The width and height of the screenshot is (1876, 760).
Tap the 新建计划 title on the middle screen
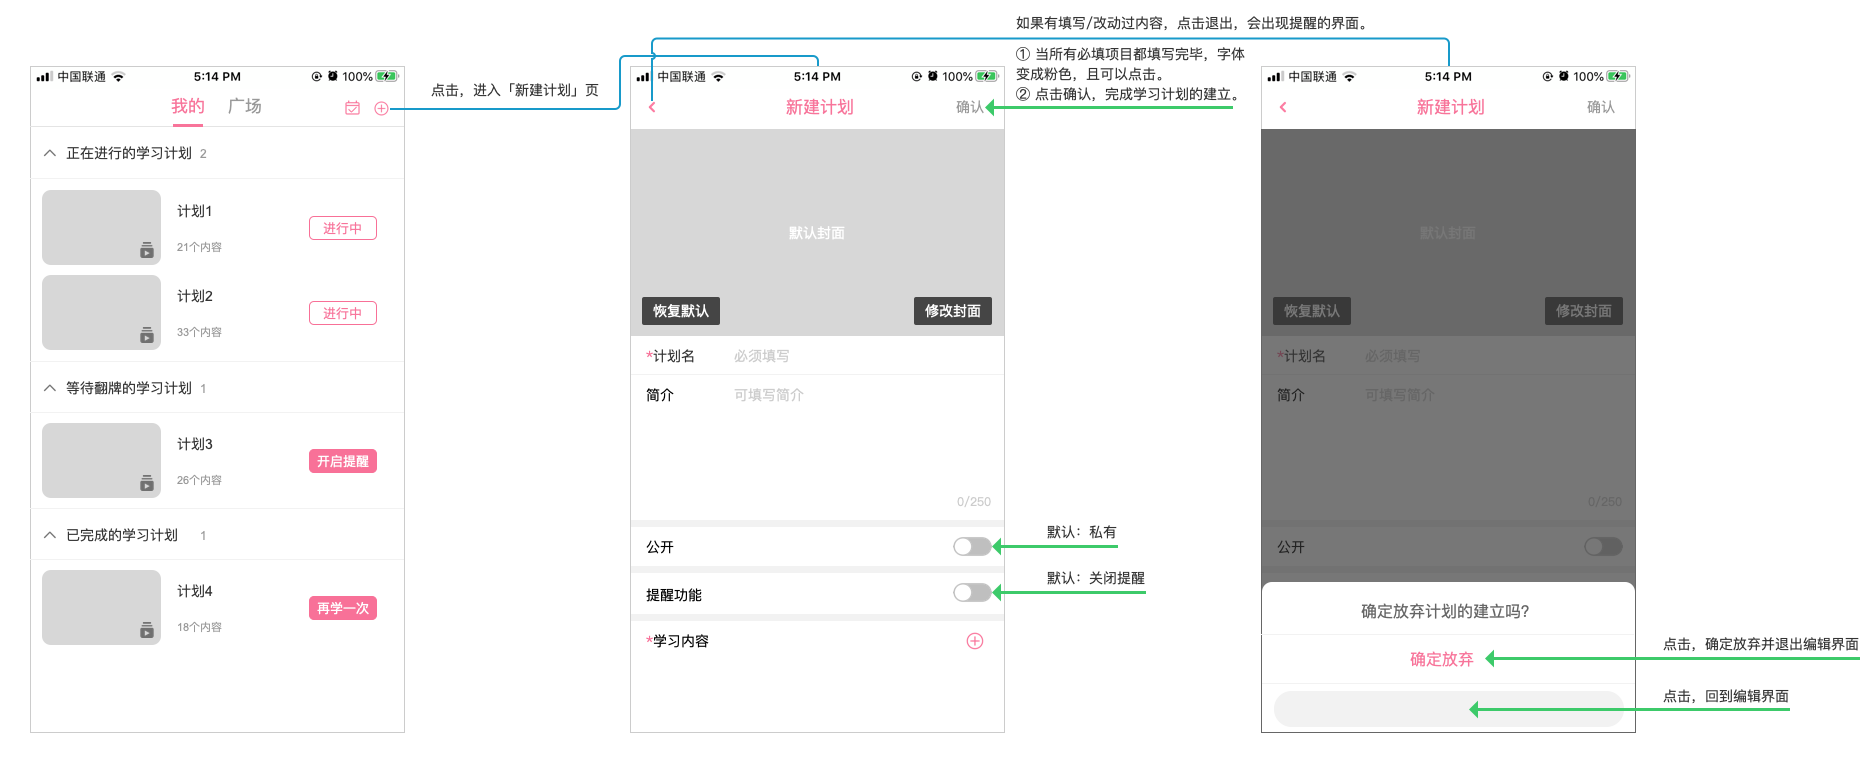pos(819,107)
